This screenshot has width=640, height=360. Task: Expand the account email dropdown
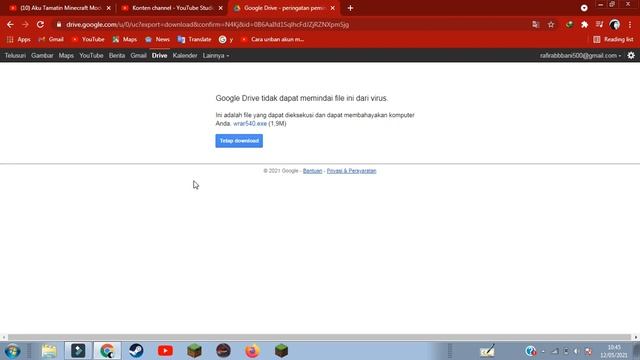pyautogui.click(x=580, y=56)
